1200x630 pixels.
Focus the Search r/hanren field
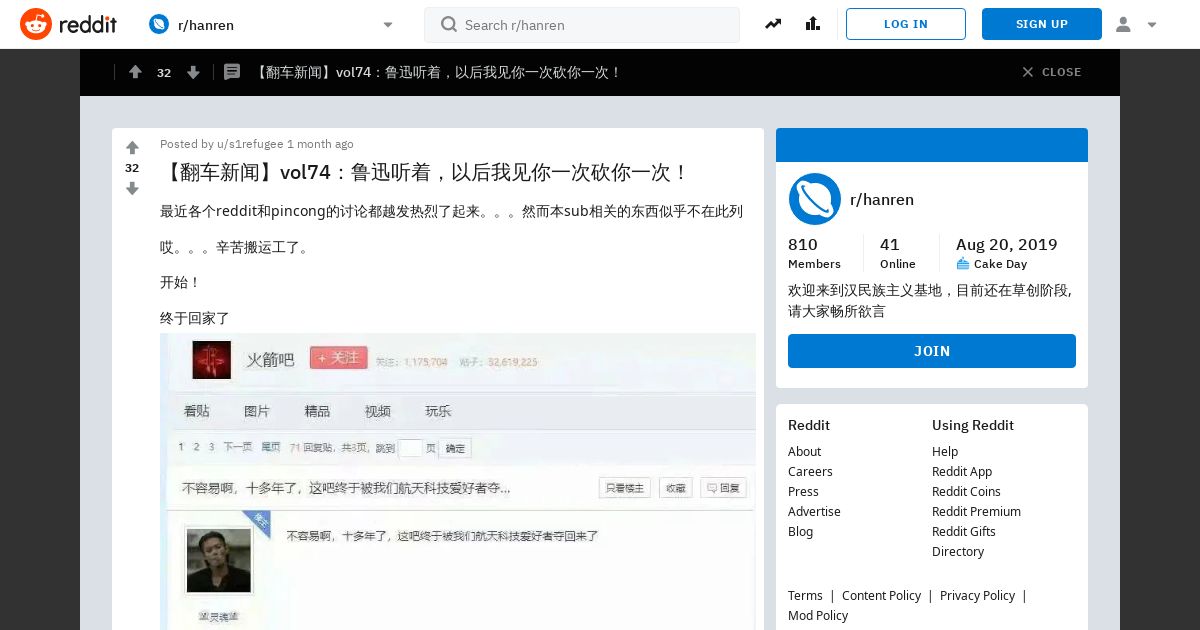click(582, 25)
